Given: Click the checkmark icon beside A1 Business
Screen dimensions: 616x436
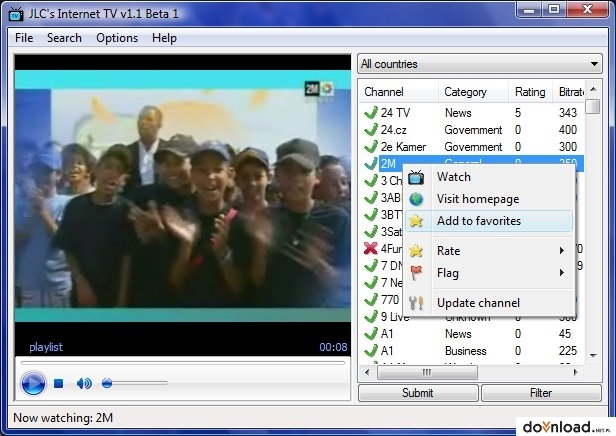Looking at the screenshot, I should click(x=370, y=350).
